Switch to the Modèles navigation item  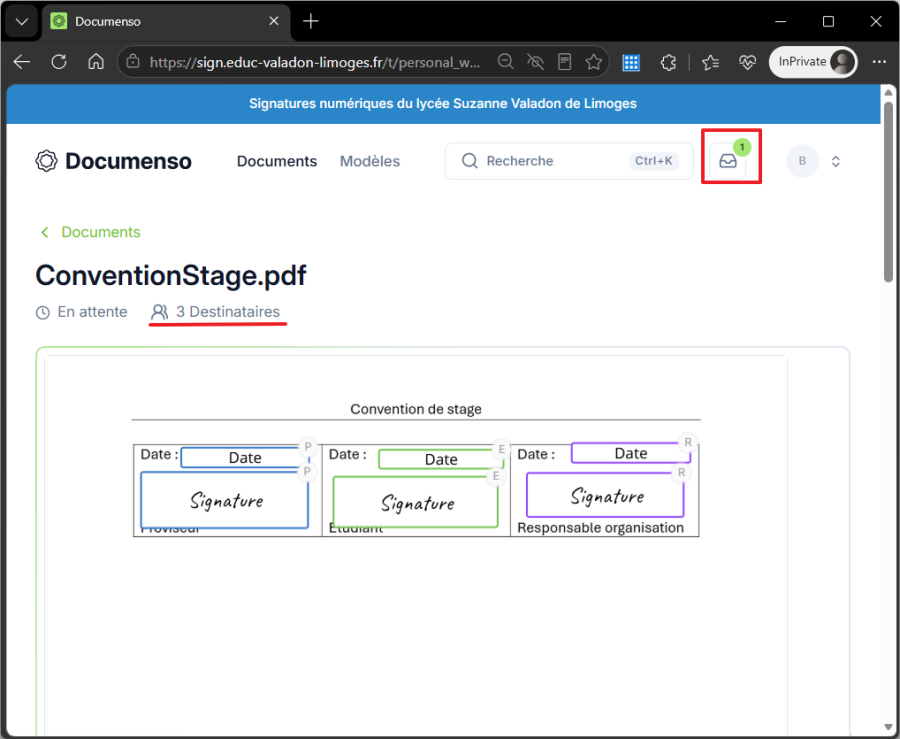click(x=370, y=161)
